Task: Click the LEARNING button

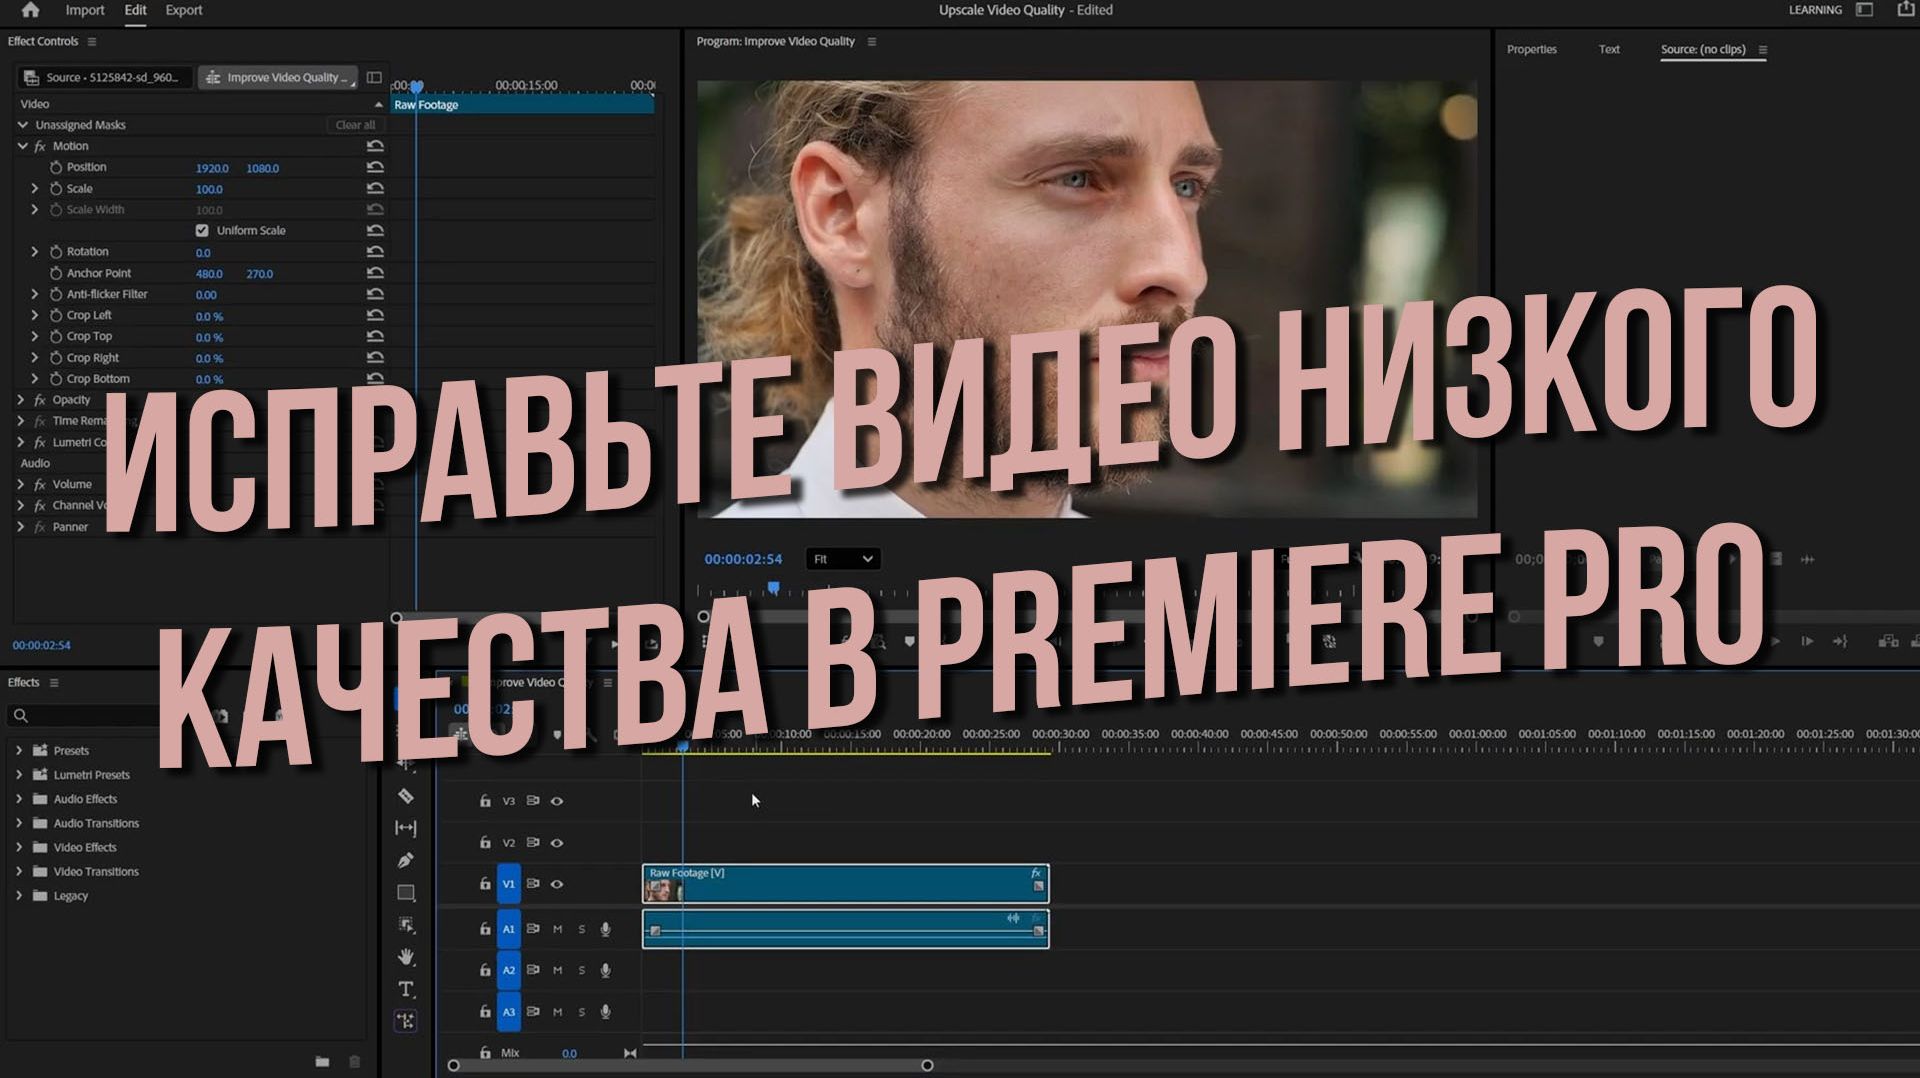Action: tap(1815, 9)
